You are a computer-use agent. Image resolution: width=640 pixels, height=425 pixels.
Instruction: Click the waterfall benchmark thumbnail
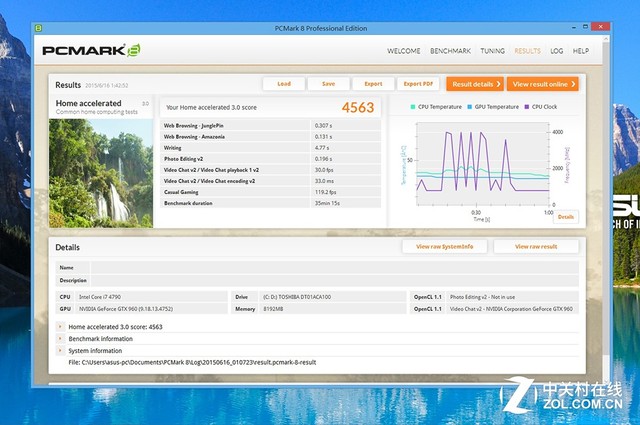pos(101,173)
